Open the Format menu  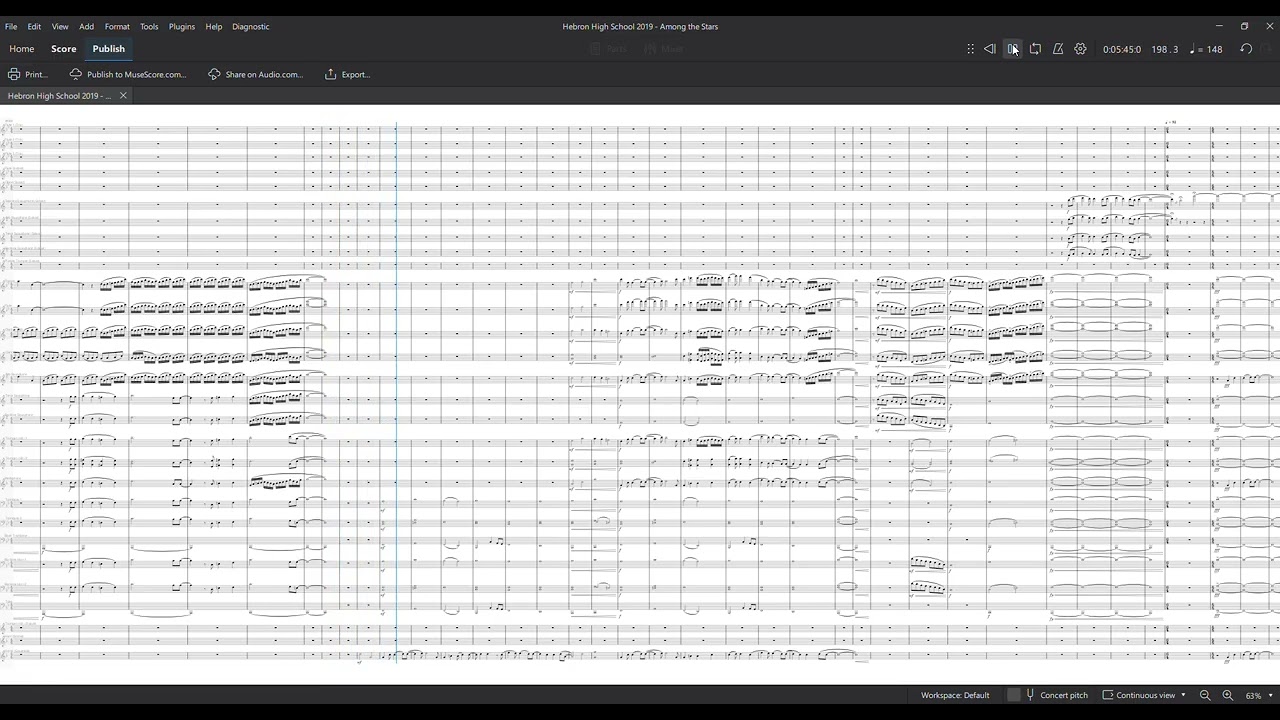click(117, 26)
